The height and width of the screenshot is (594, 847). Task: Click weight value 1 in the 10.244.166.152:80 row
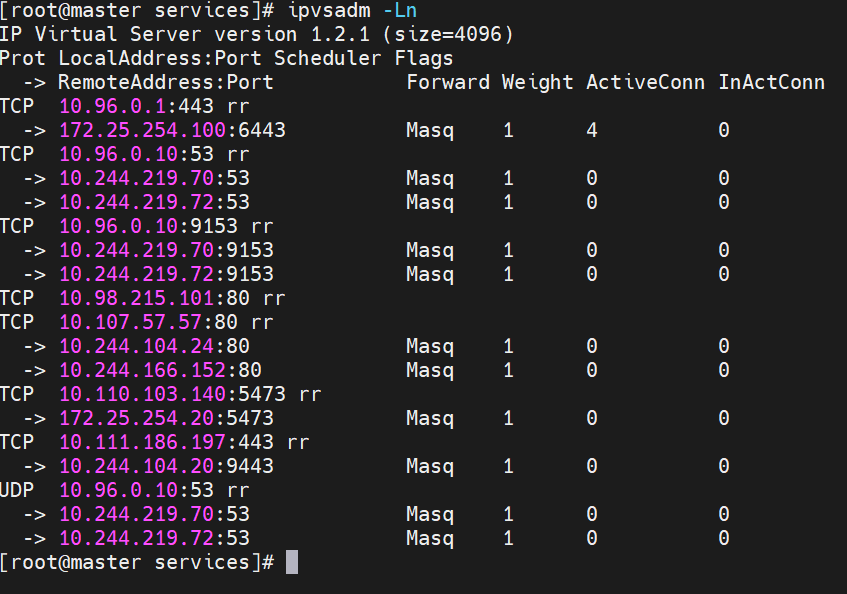tap(508, 370)
